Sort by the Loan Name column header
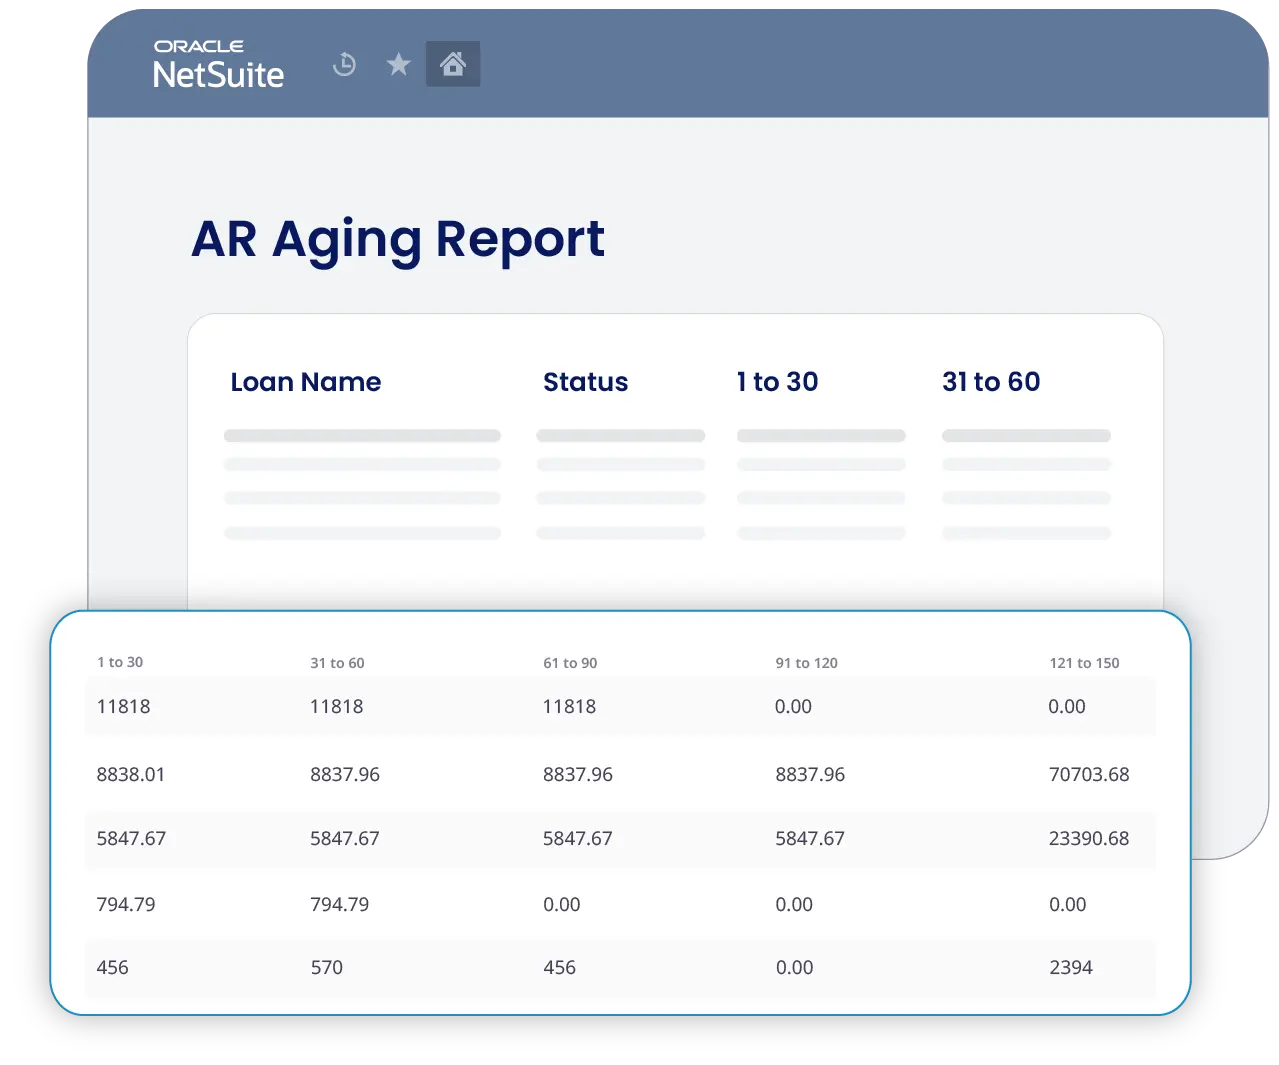 click(x=306, y=382)
